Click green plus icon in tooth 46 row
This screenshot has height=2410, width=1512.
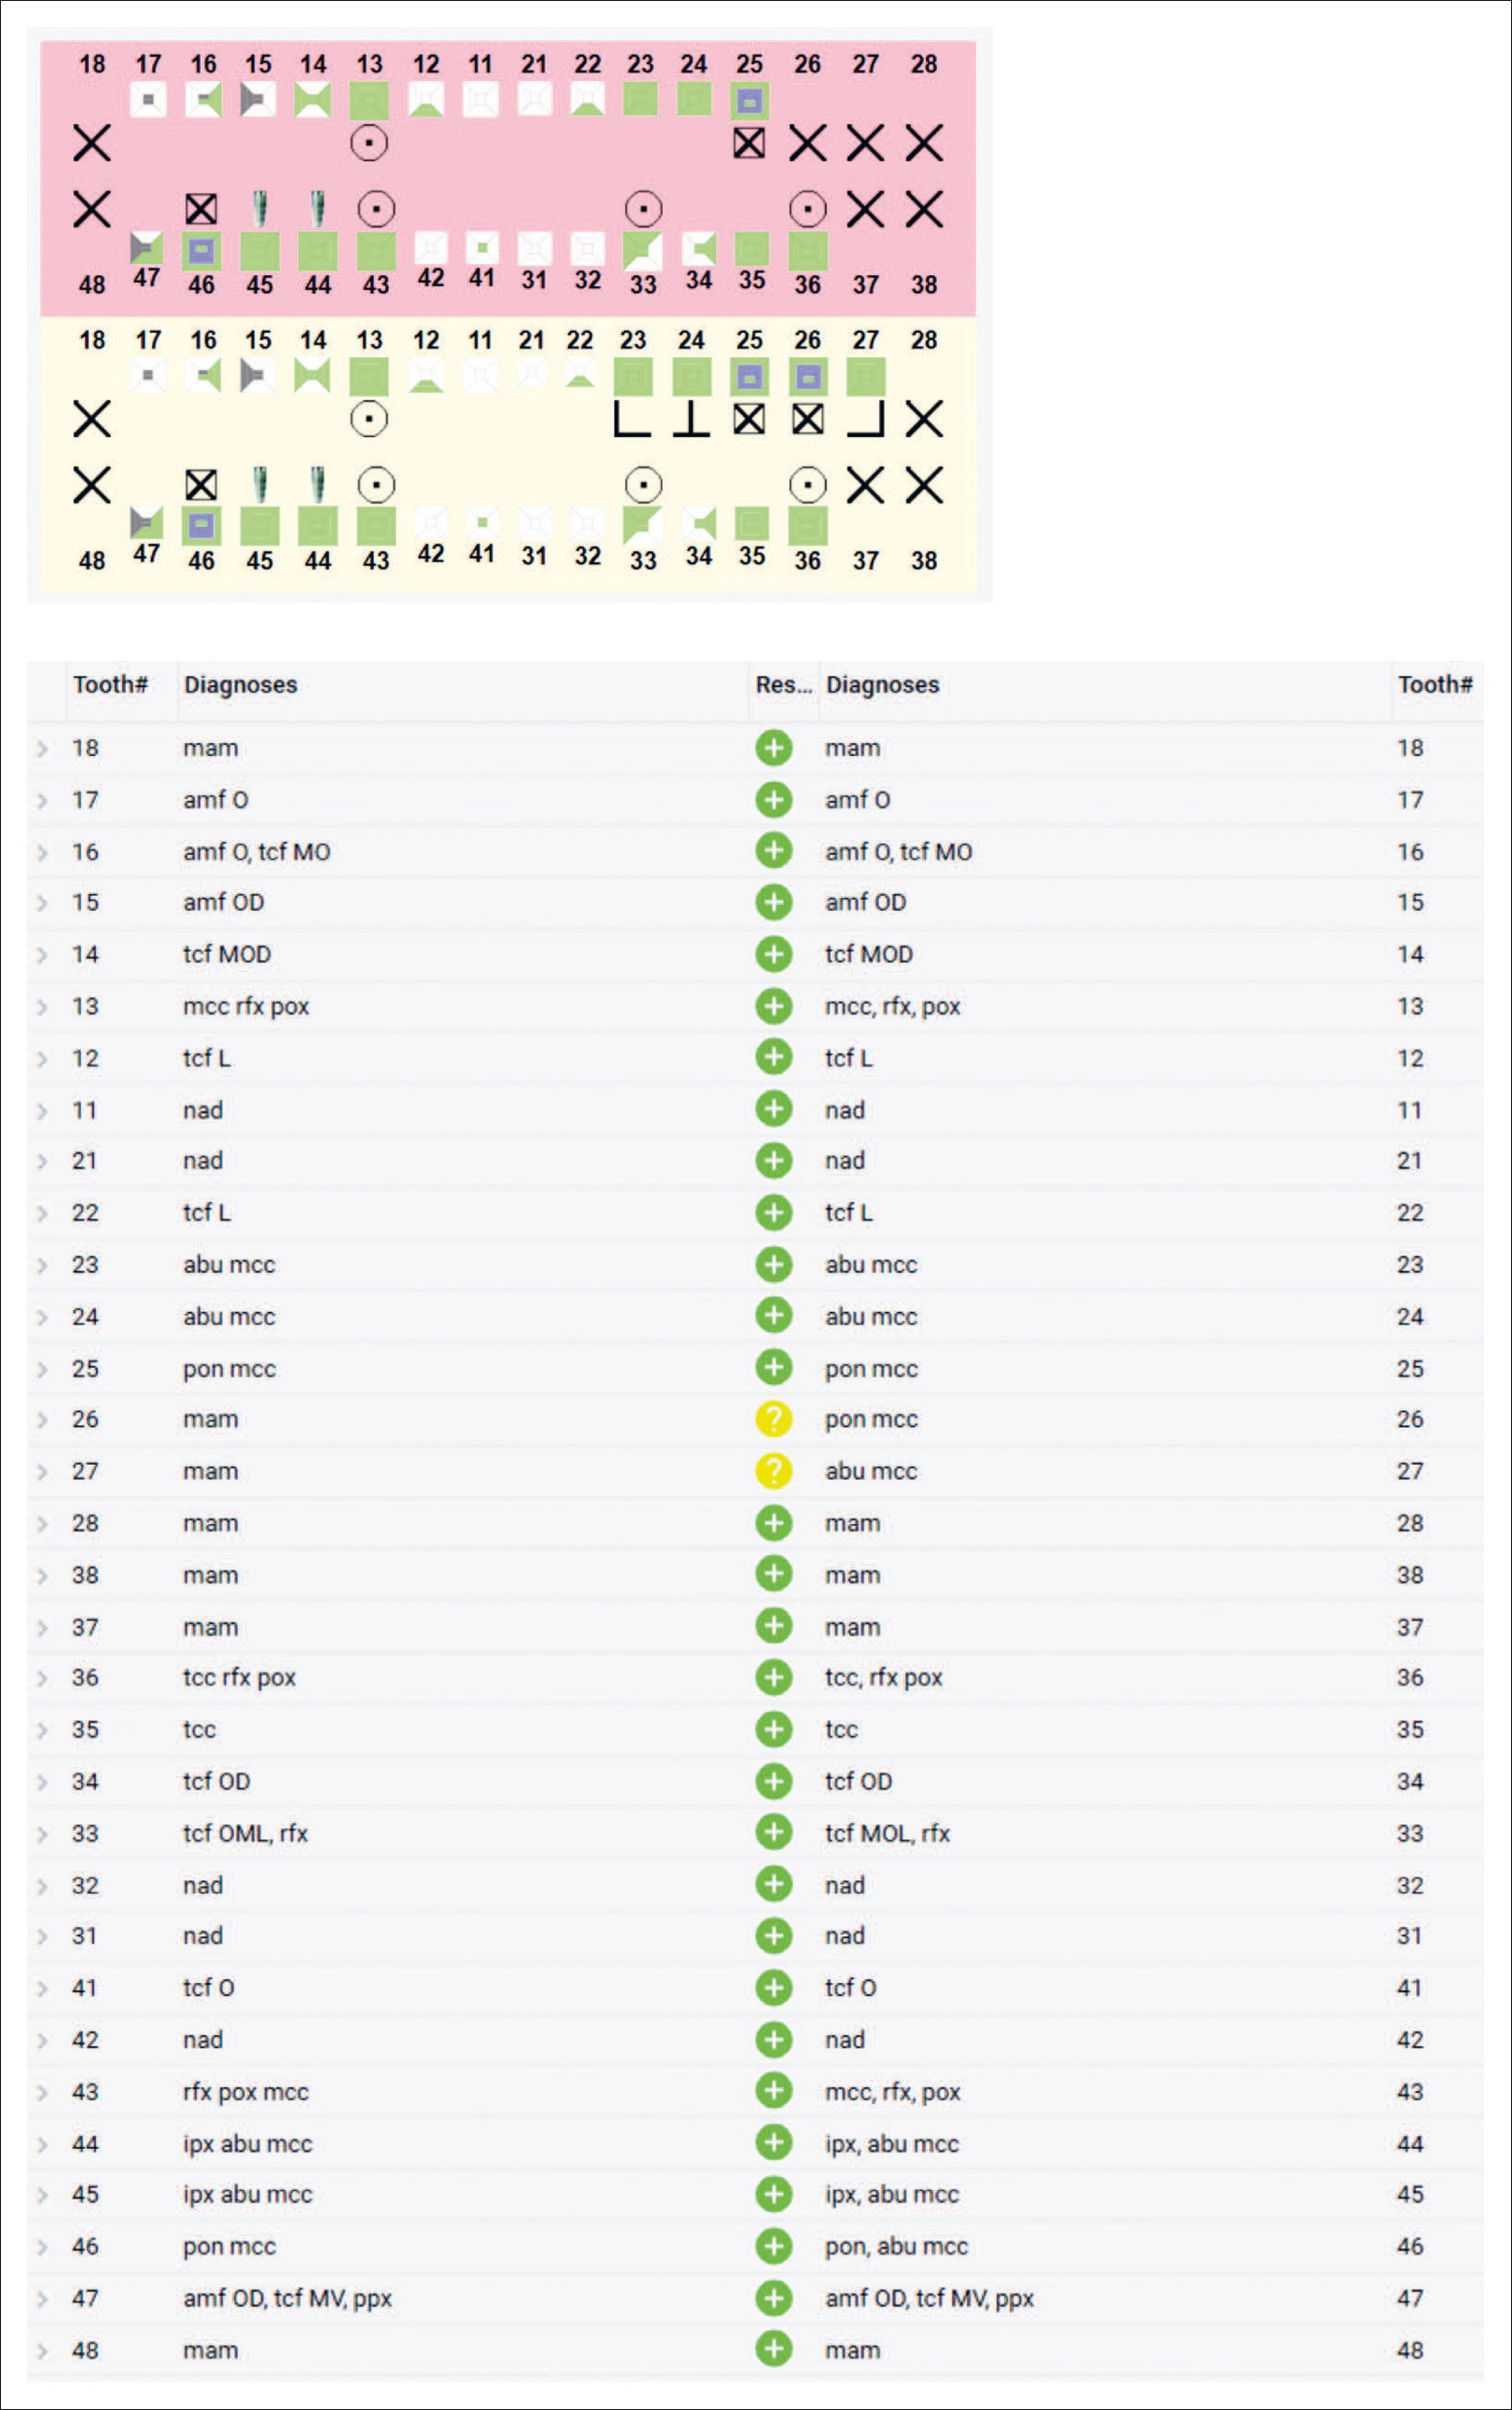tap(773, 2246)
